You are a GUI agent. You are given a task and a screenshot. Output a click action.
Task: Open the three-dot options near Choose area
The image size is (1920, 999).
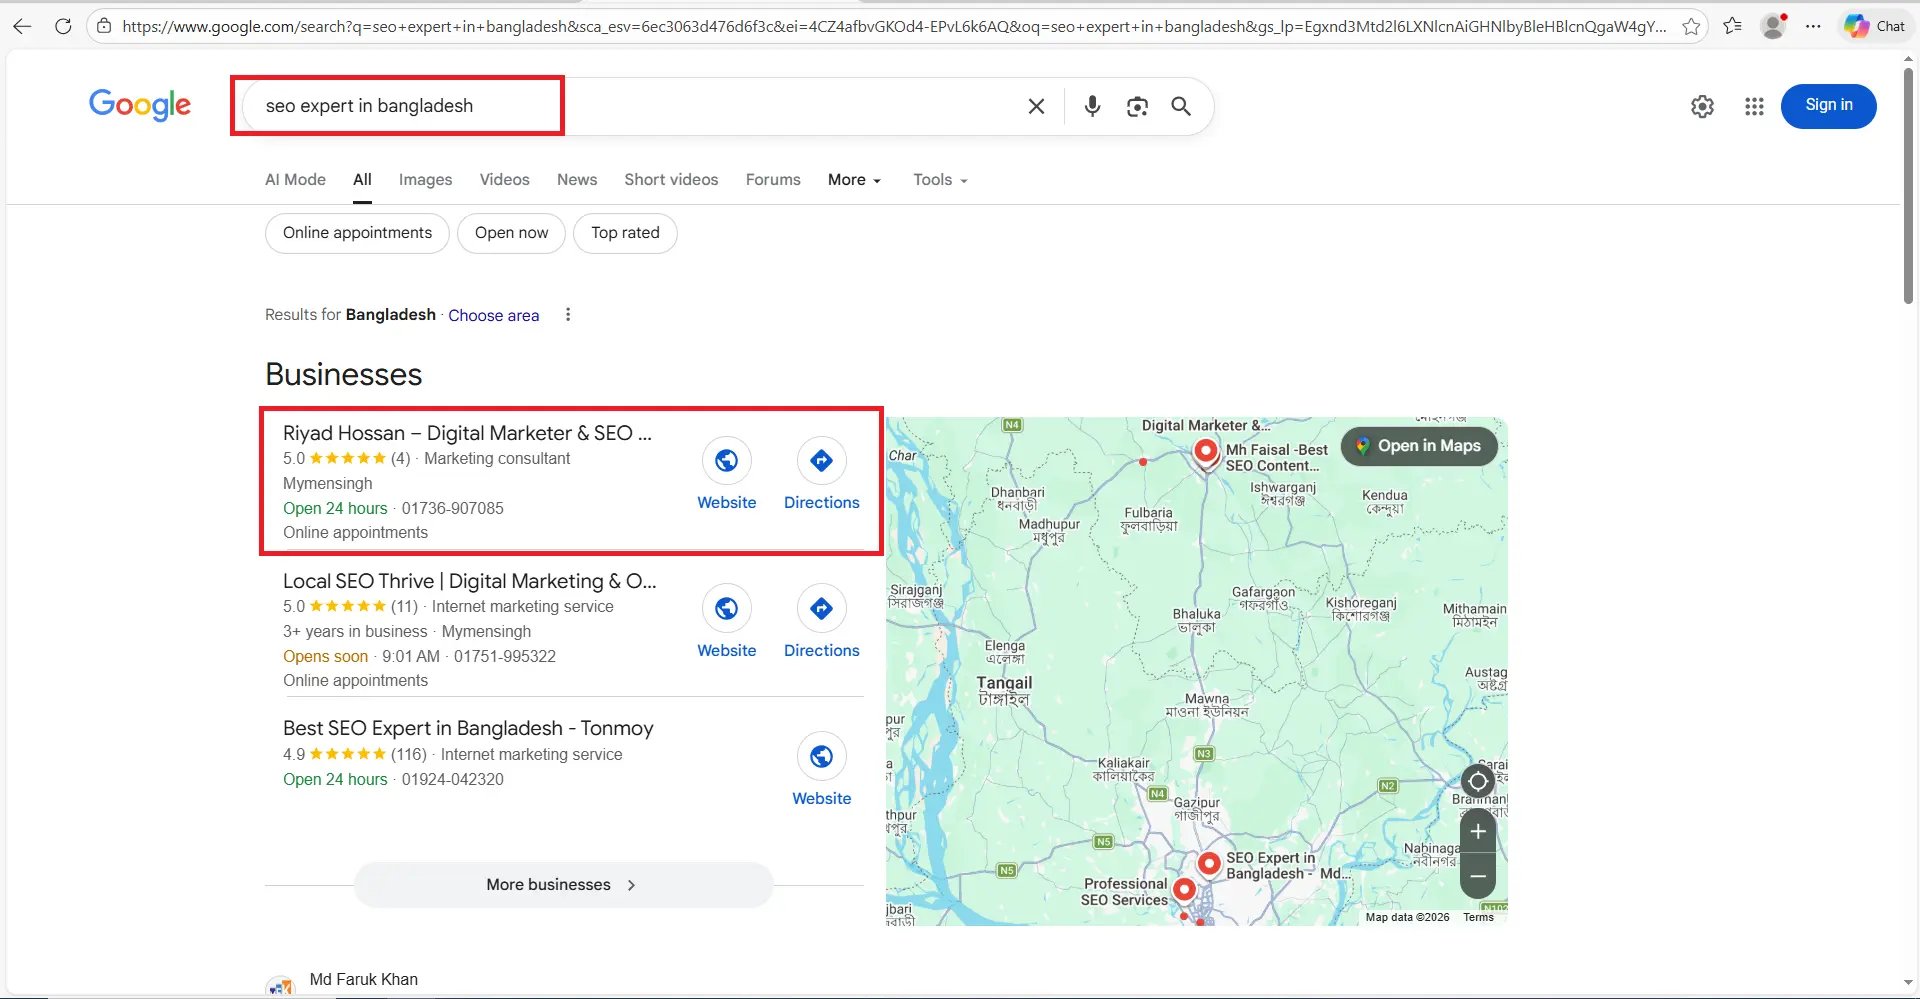(x=567, y=314)
